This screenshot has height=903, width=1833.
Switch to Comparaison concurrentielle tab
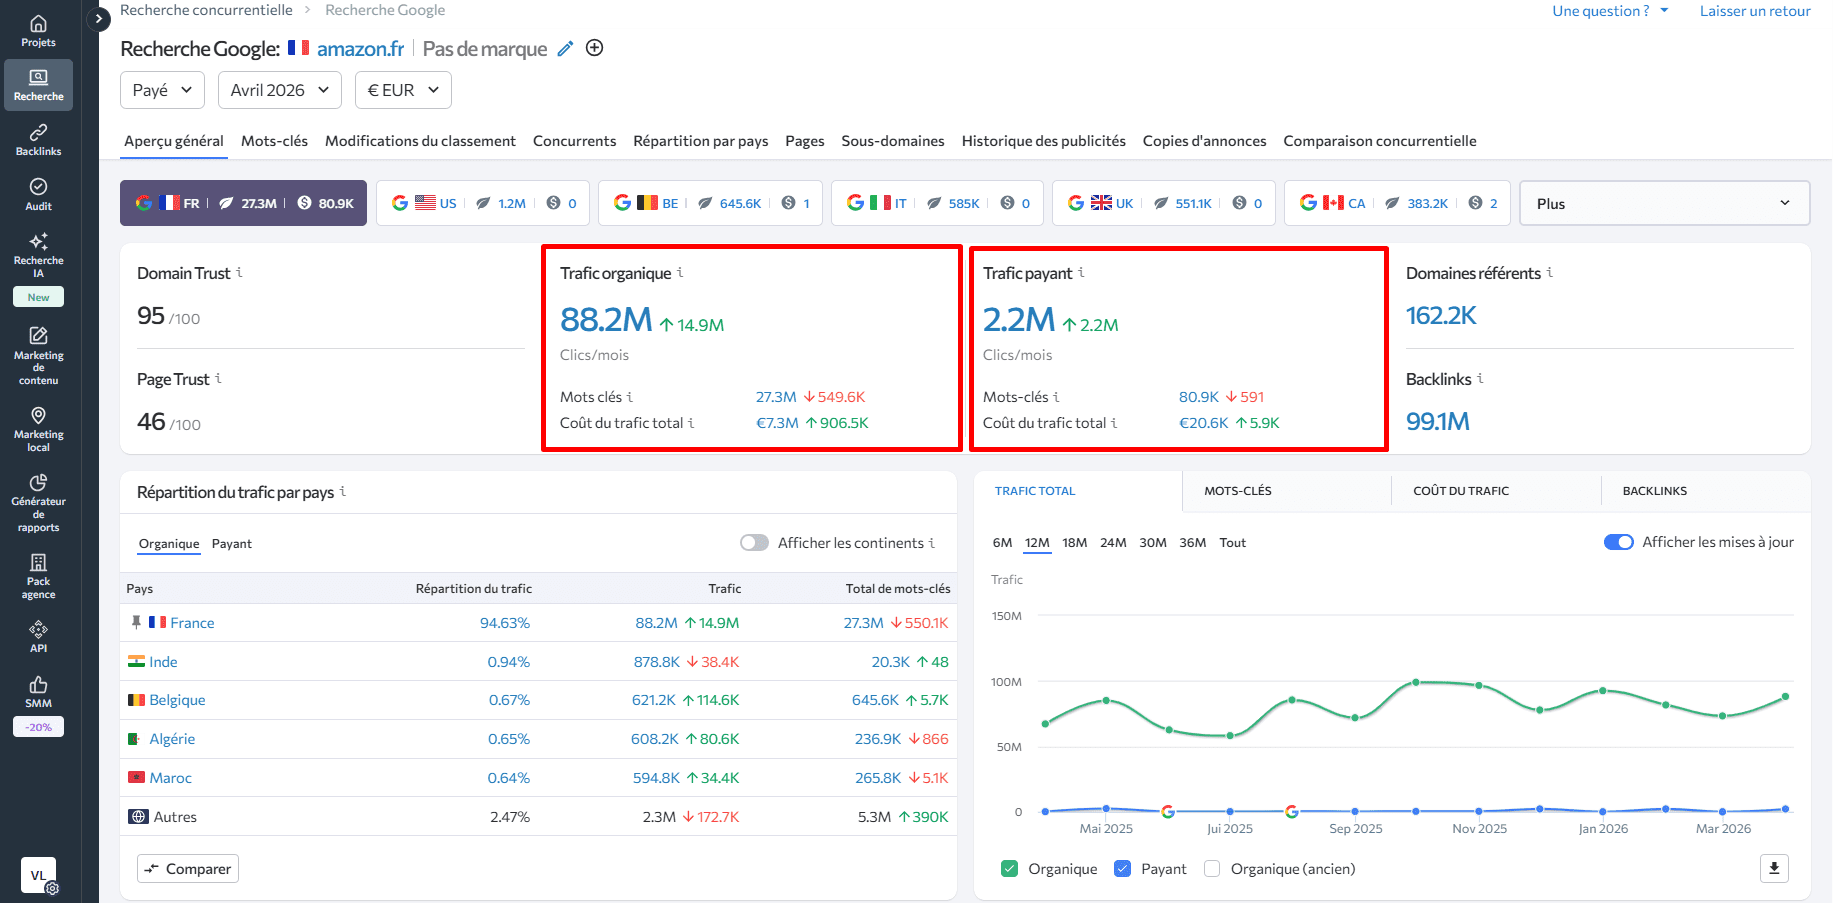tap(1379, 141)
